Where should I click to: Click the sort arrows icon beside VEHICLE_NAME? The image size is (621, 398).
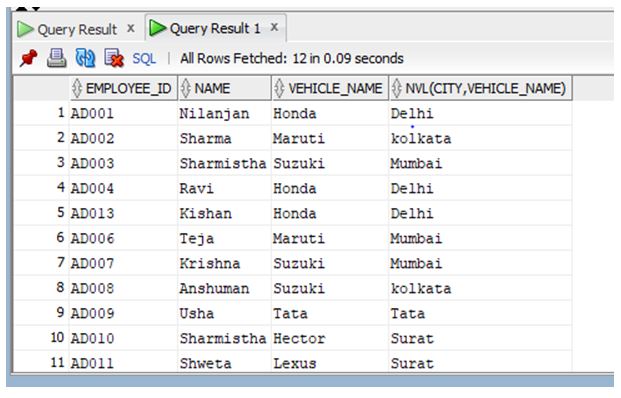(279, 88)
